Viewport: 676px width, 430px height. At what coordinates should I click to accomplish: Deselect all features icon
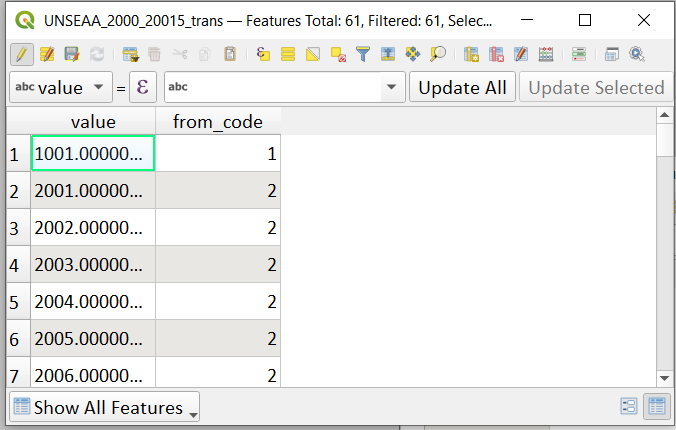338,54
